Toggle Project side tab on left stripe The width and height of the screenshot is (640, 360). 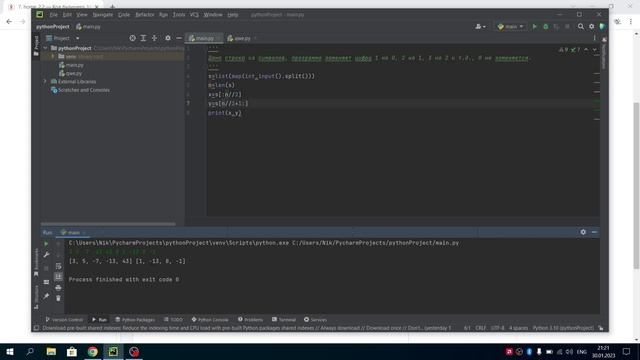coord(36,46)
